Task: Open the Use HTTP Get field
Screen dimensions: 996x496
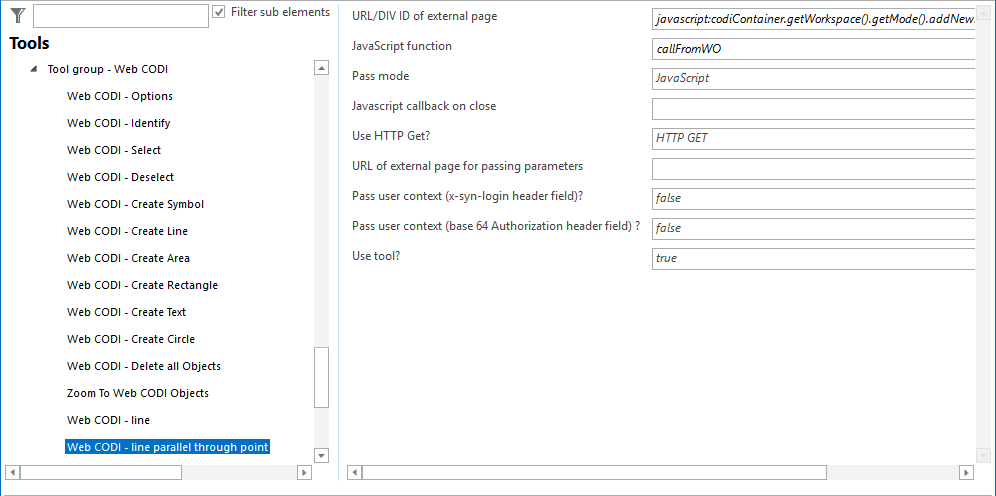Action: tap(813, 138)
